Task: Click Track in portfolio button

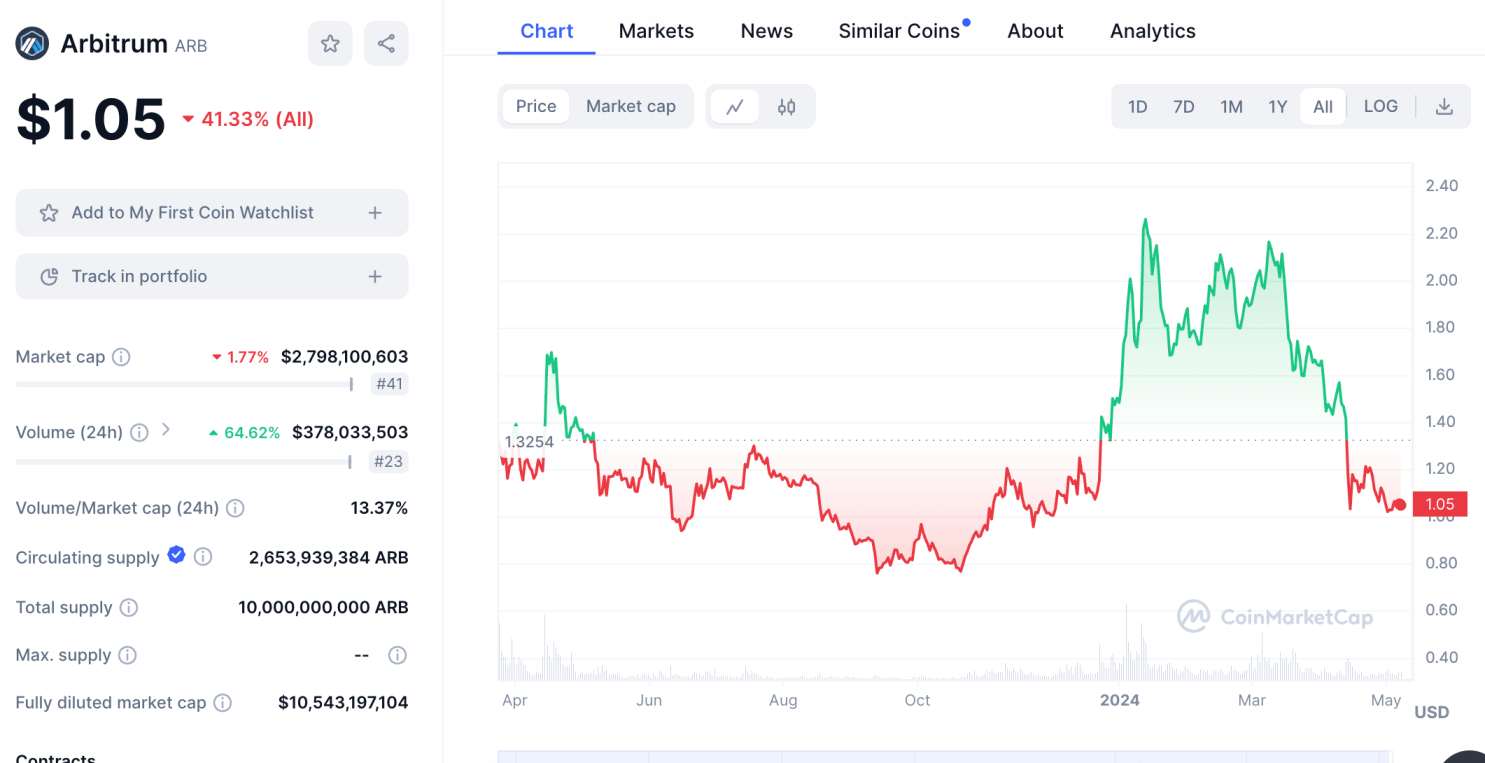Action: coord(212,276)
